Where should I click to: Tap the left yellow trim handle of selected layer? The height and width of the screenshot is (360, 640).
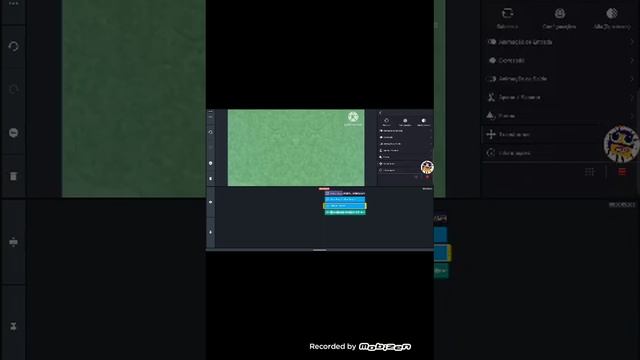(324, 206)
